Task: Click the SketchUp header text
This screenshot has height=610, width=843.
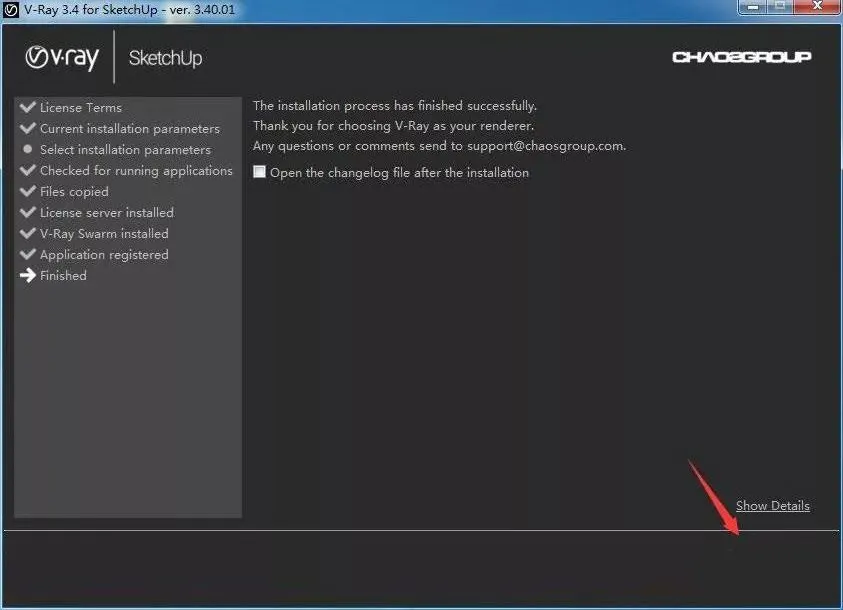Action: click(165, 58)
